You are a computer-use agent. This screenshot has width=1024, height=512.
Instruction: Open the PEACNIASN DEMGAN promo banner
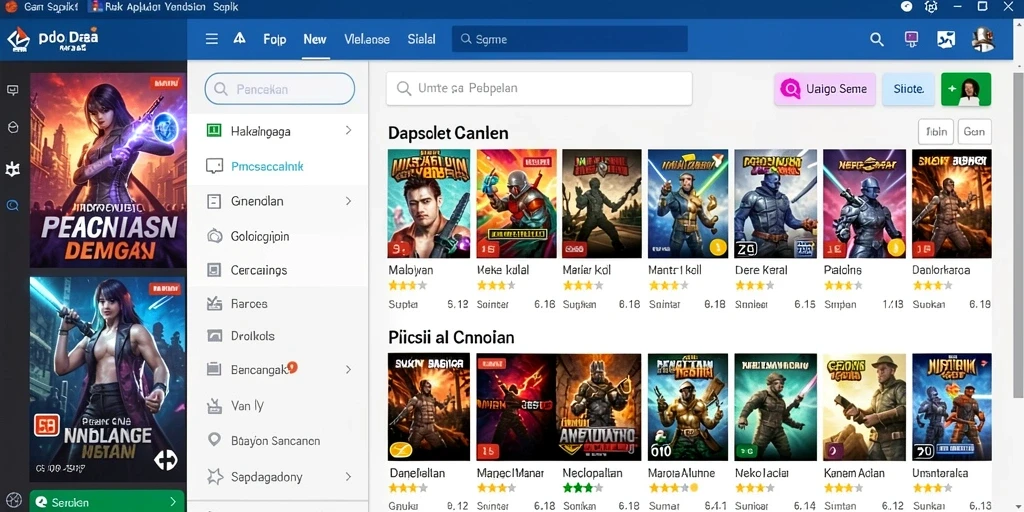pos(108,170)
